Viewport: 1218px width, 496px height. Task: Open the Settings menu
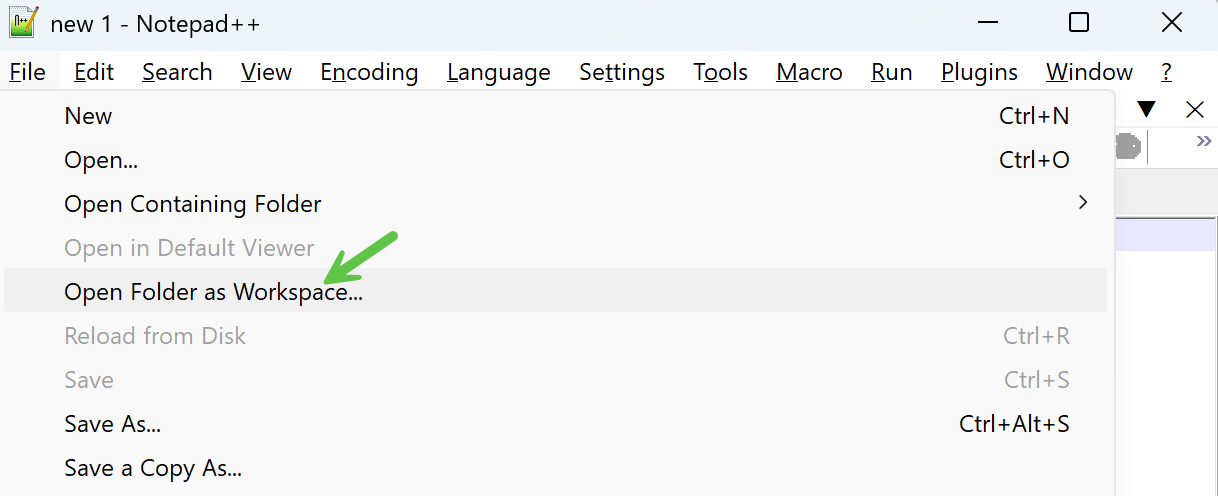click(x=622, y=72)
